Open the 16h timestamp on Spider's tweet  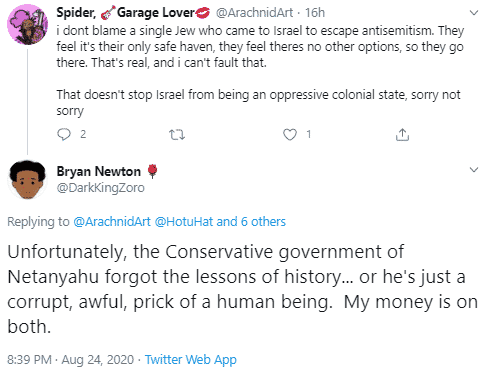pyautogui.click(x=315, y=13)
